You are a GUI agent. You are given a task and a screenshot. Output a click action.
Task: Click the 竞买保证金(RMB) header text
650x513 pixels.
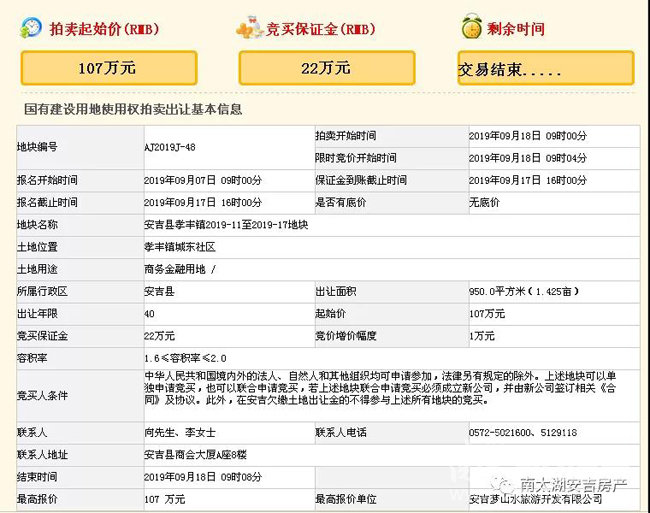(320, 29)
